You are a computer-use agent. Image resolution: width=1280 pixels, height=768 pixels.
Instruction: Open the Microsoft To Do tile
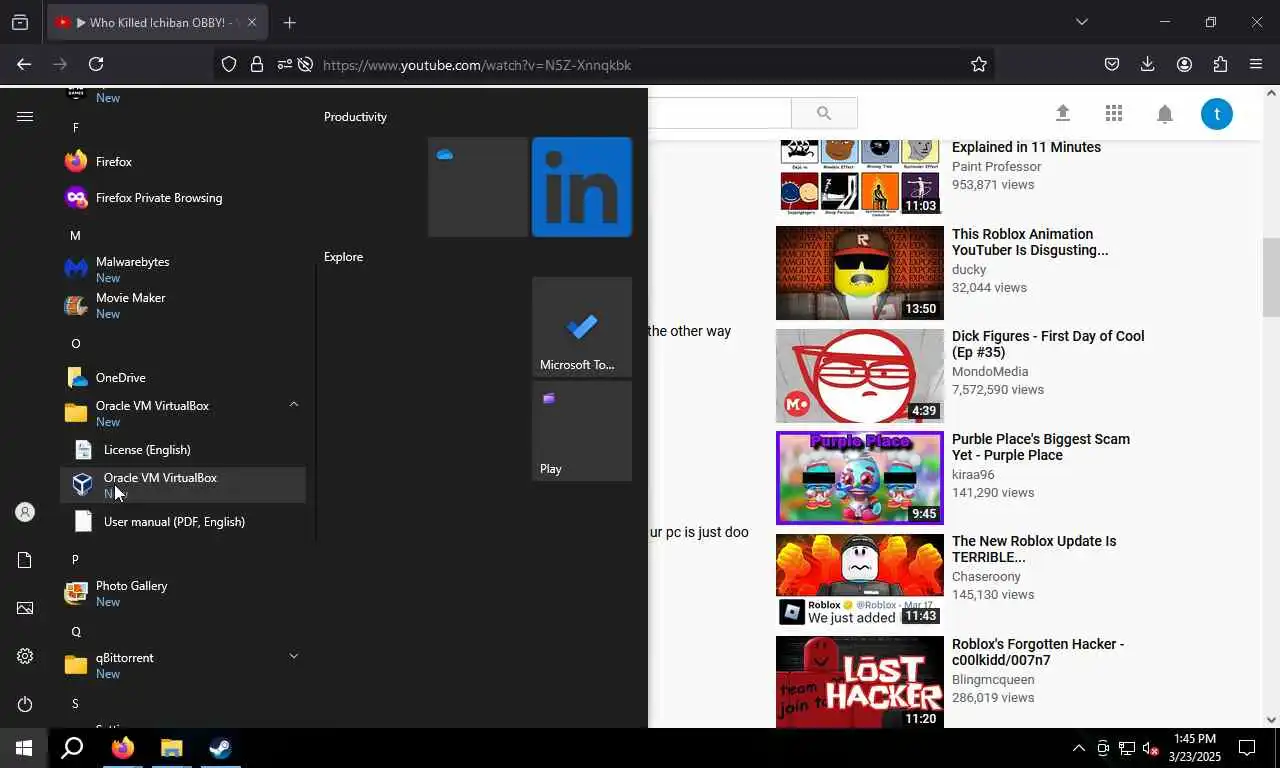582,327
